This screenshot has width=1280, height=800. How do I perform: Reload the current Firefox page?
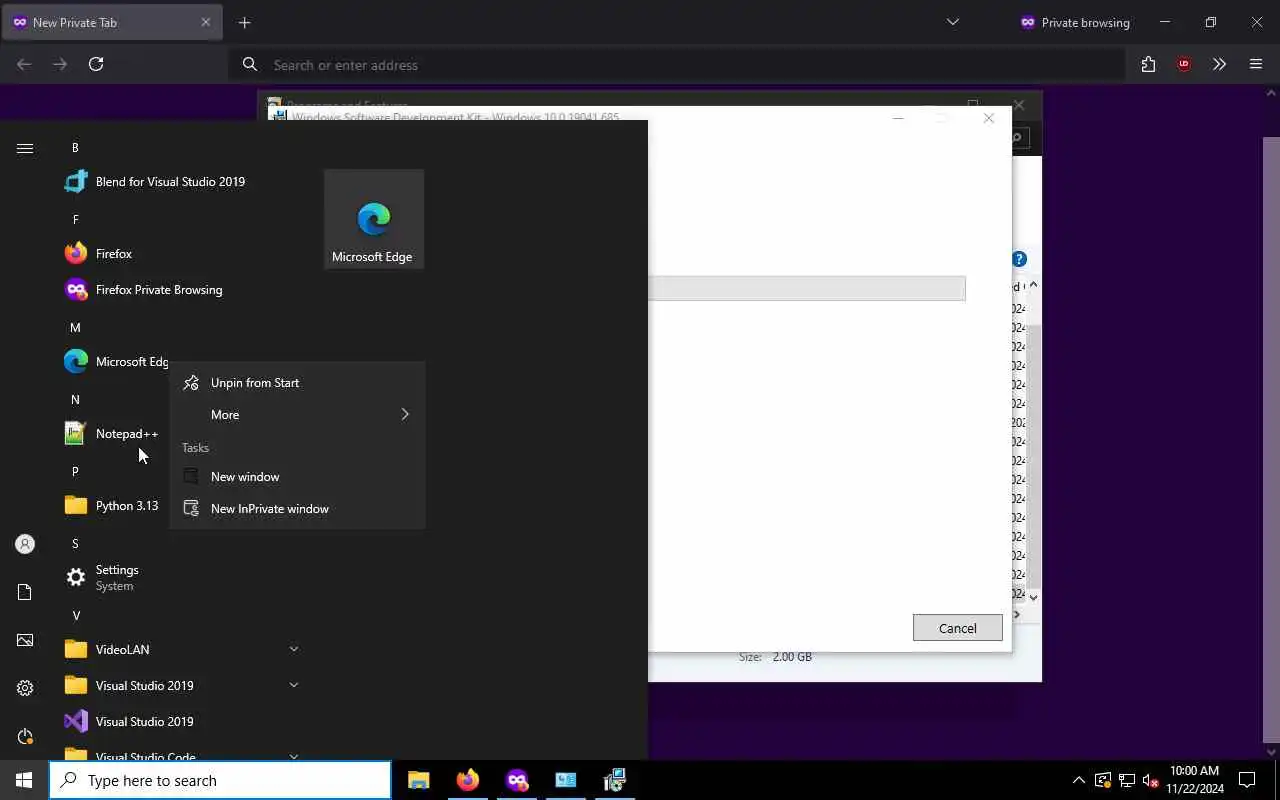tap(96, 64)
